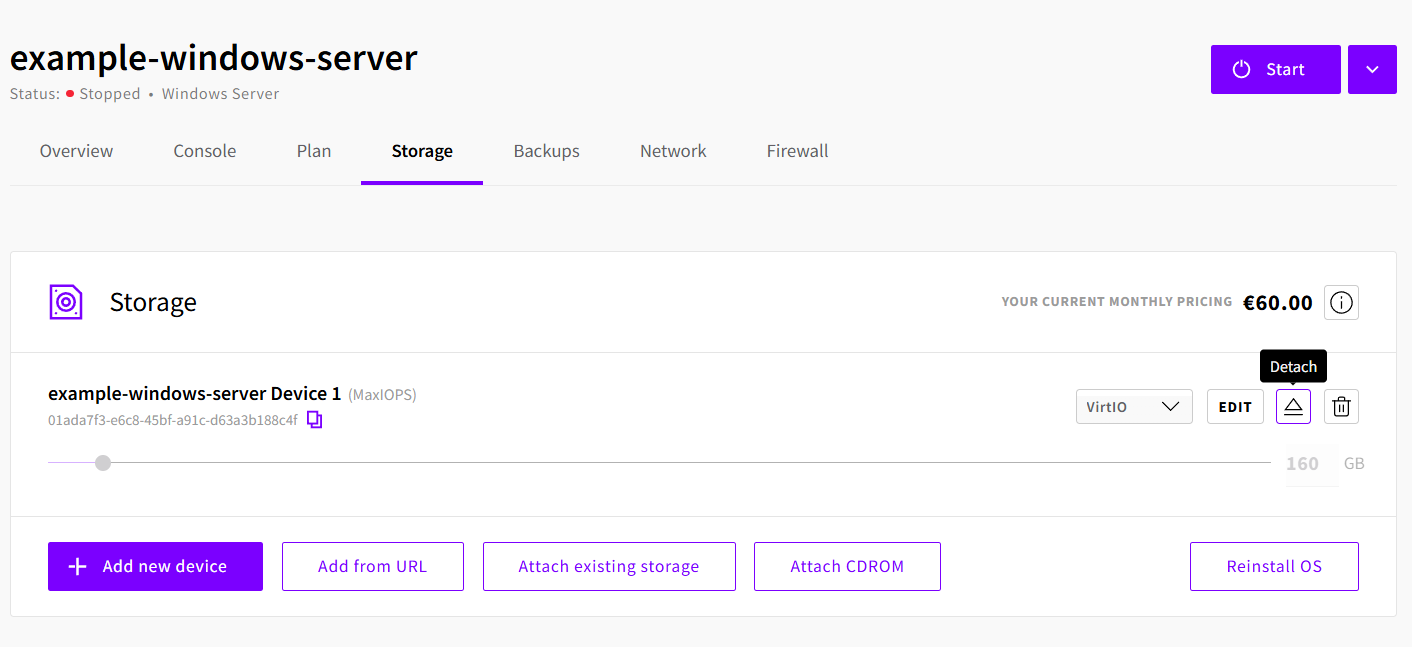This screenshot has height=647, width=1412.
Task: Click the 160 GB size field
Action: pyautogui.click(x=1302, y=464)
